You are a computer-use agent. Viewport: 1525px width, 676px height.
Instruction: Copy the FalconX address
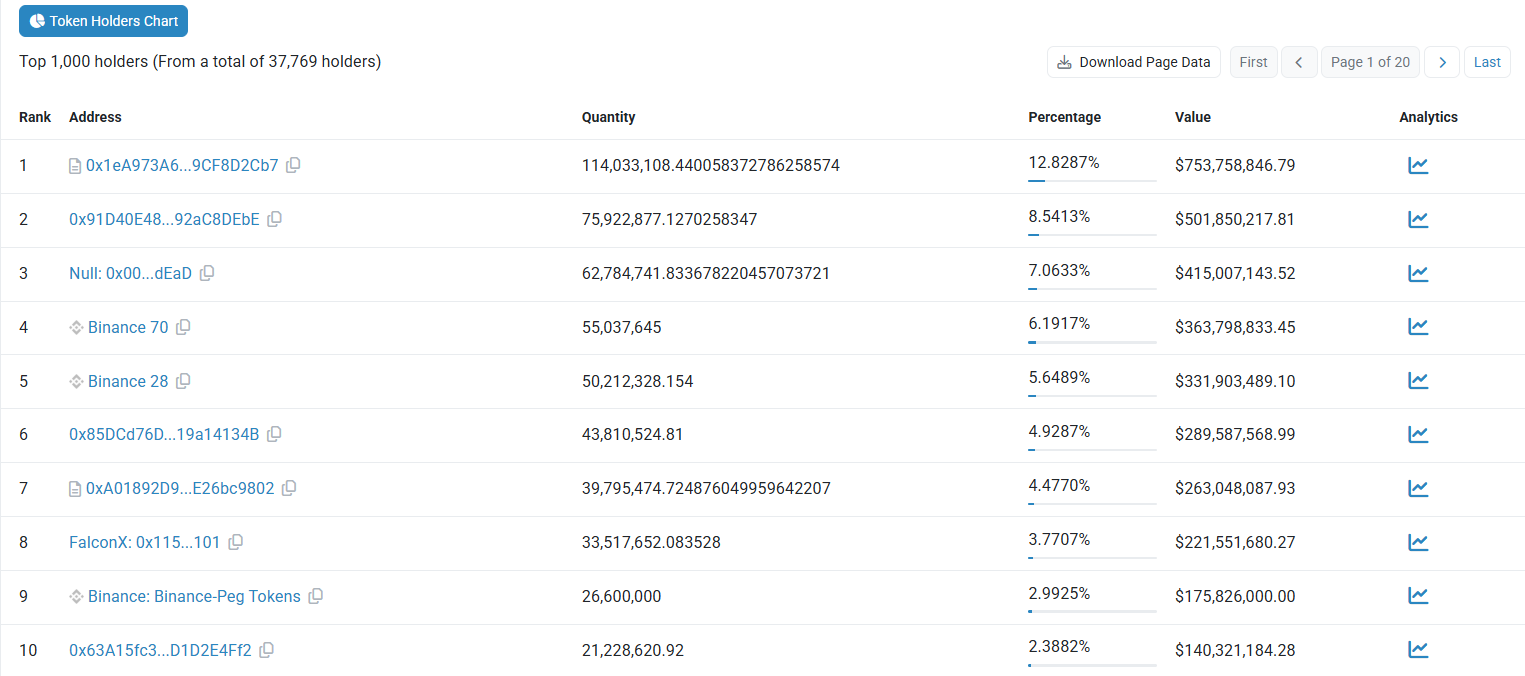coord(235,543)
